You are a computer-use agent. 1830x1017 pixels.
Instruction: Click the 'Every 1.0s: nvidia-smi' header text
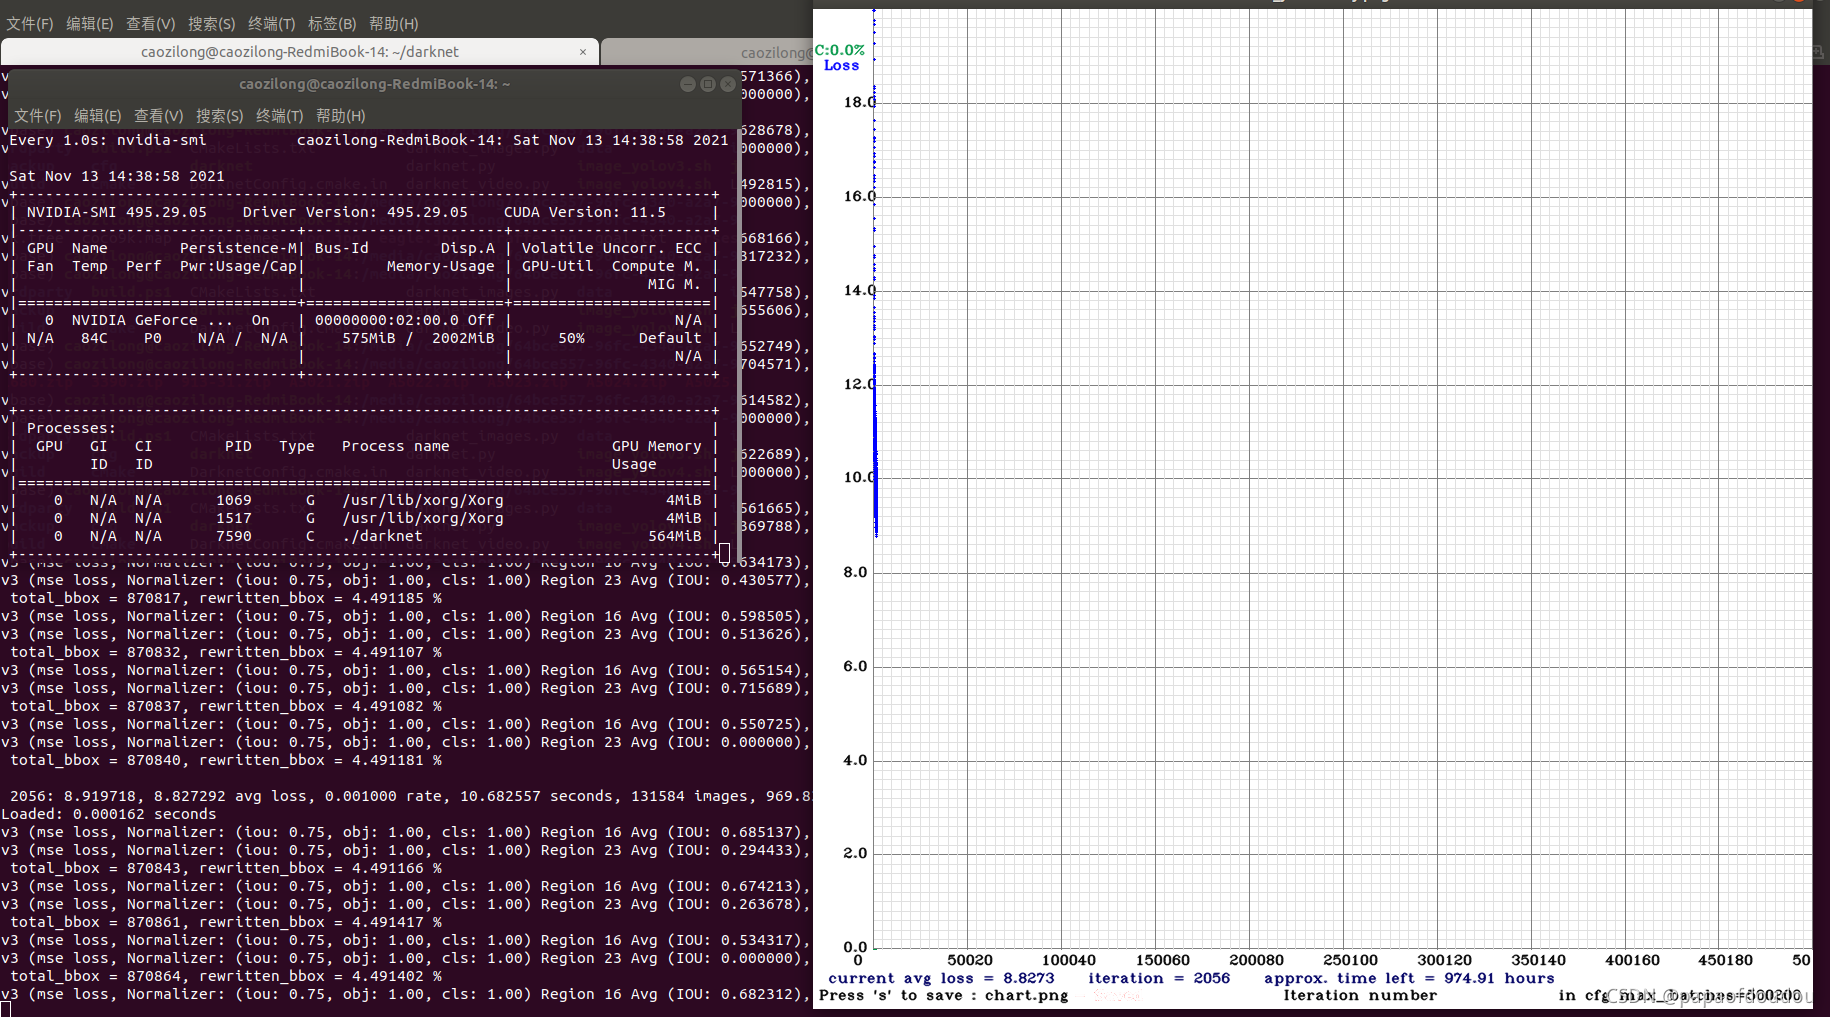[108, 140]
